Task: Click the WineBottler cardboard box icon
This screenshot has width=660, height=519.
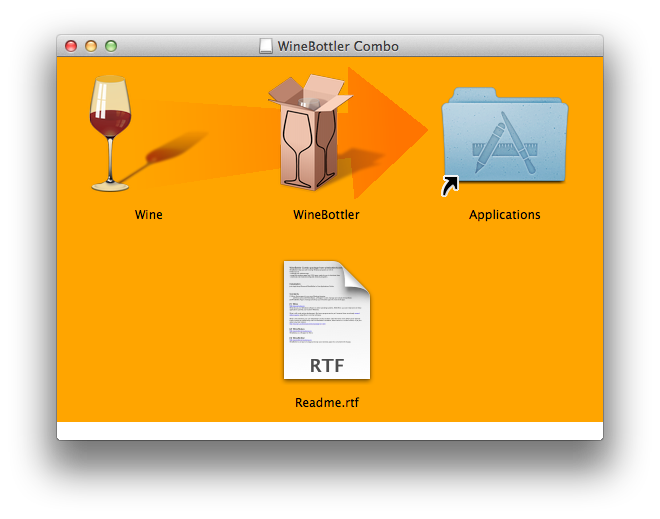Action: 310,137
